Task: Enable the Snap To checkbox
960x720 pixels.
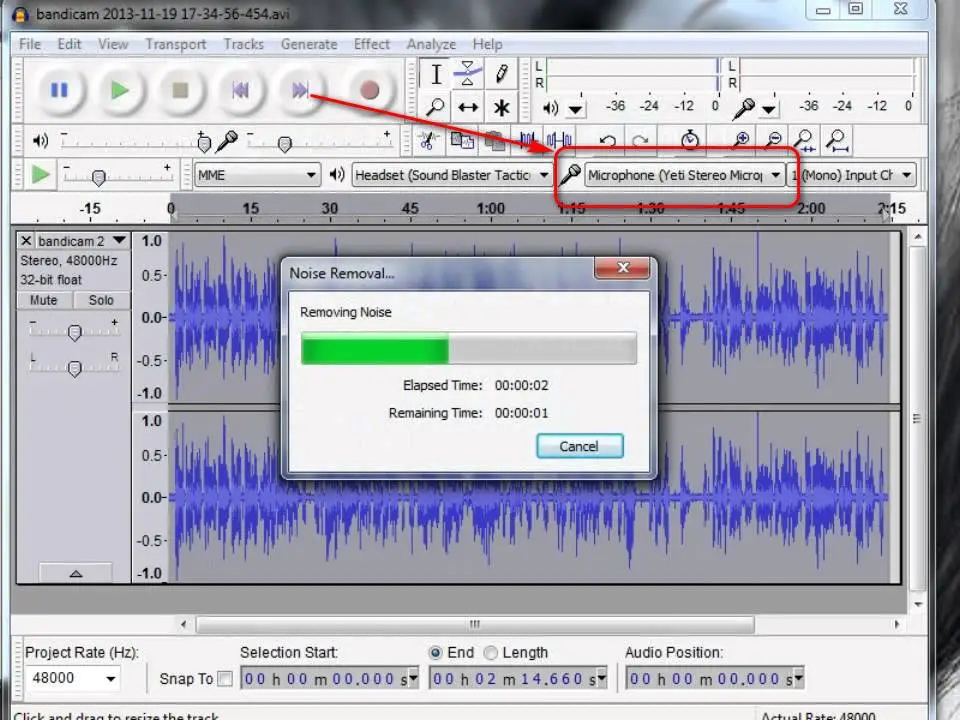Action: pos(225,679)
